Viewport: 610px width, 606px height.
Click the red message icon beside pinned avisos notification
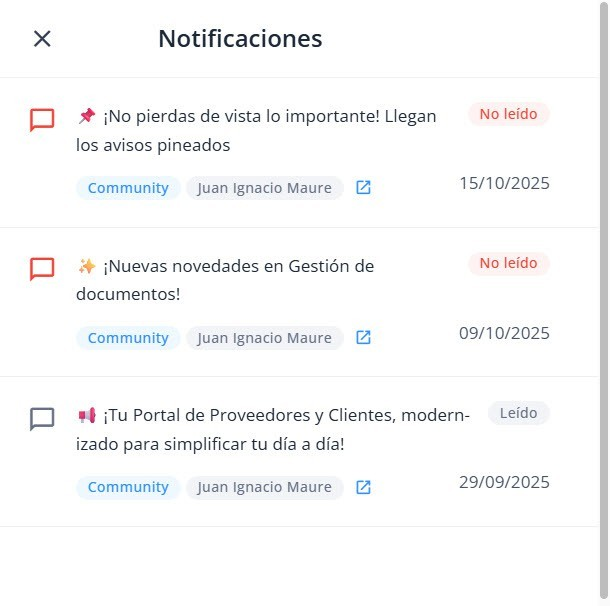pos(42,119)
